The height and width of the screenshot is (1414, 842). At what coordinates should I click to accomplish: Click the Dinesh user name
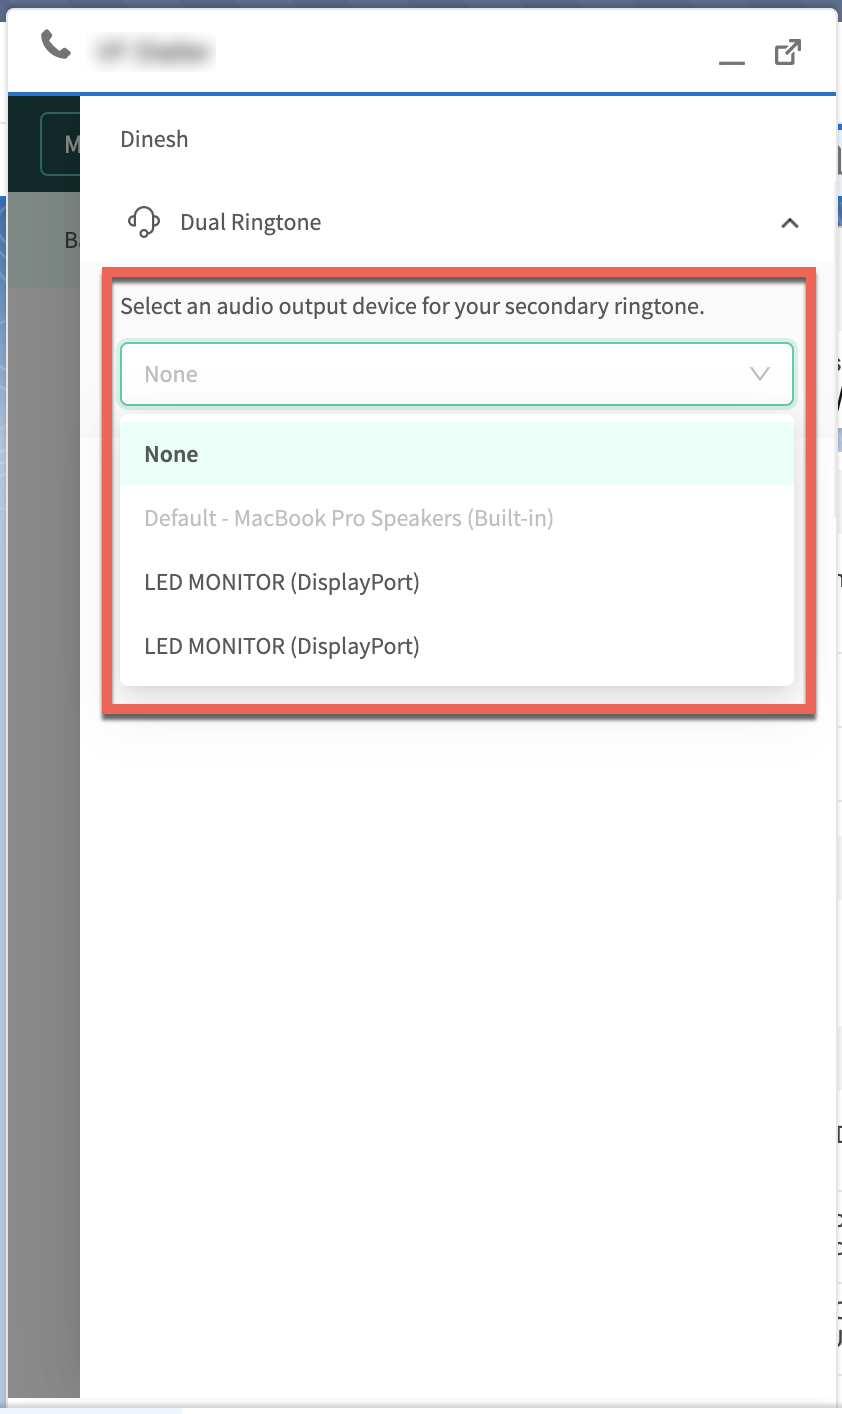(x=154, y=139)
